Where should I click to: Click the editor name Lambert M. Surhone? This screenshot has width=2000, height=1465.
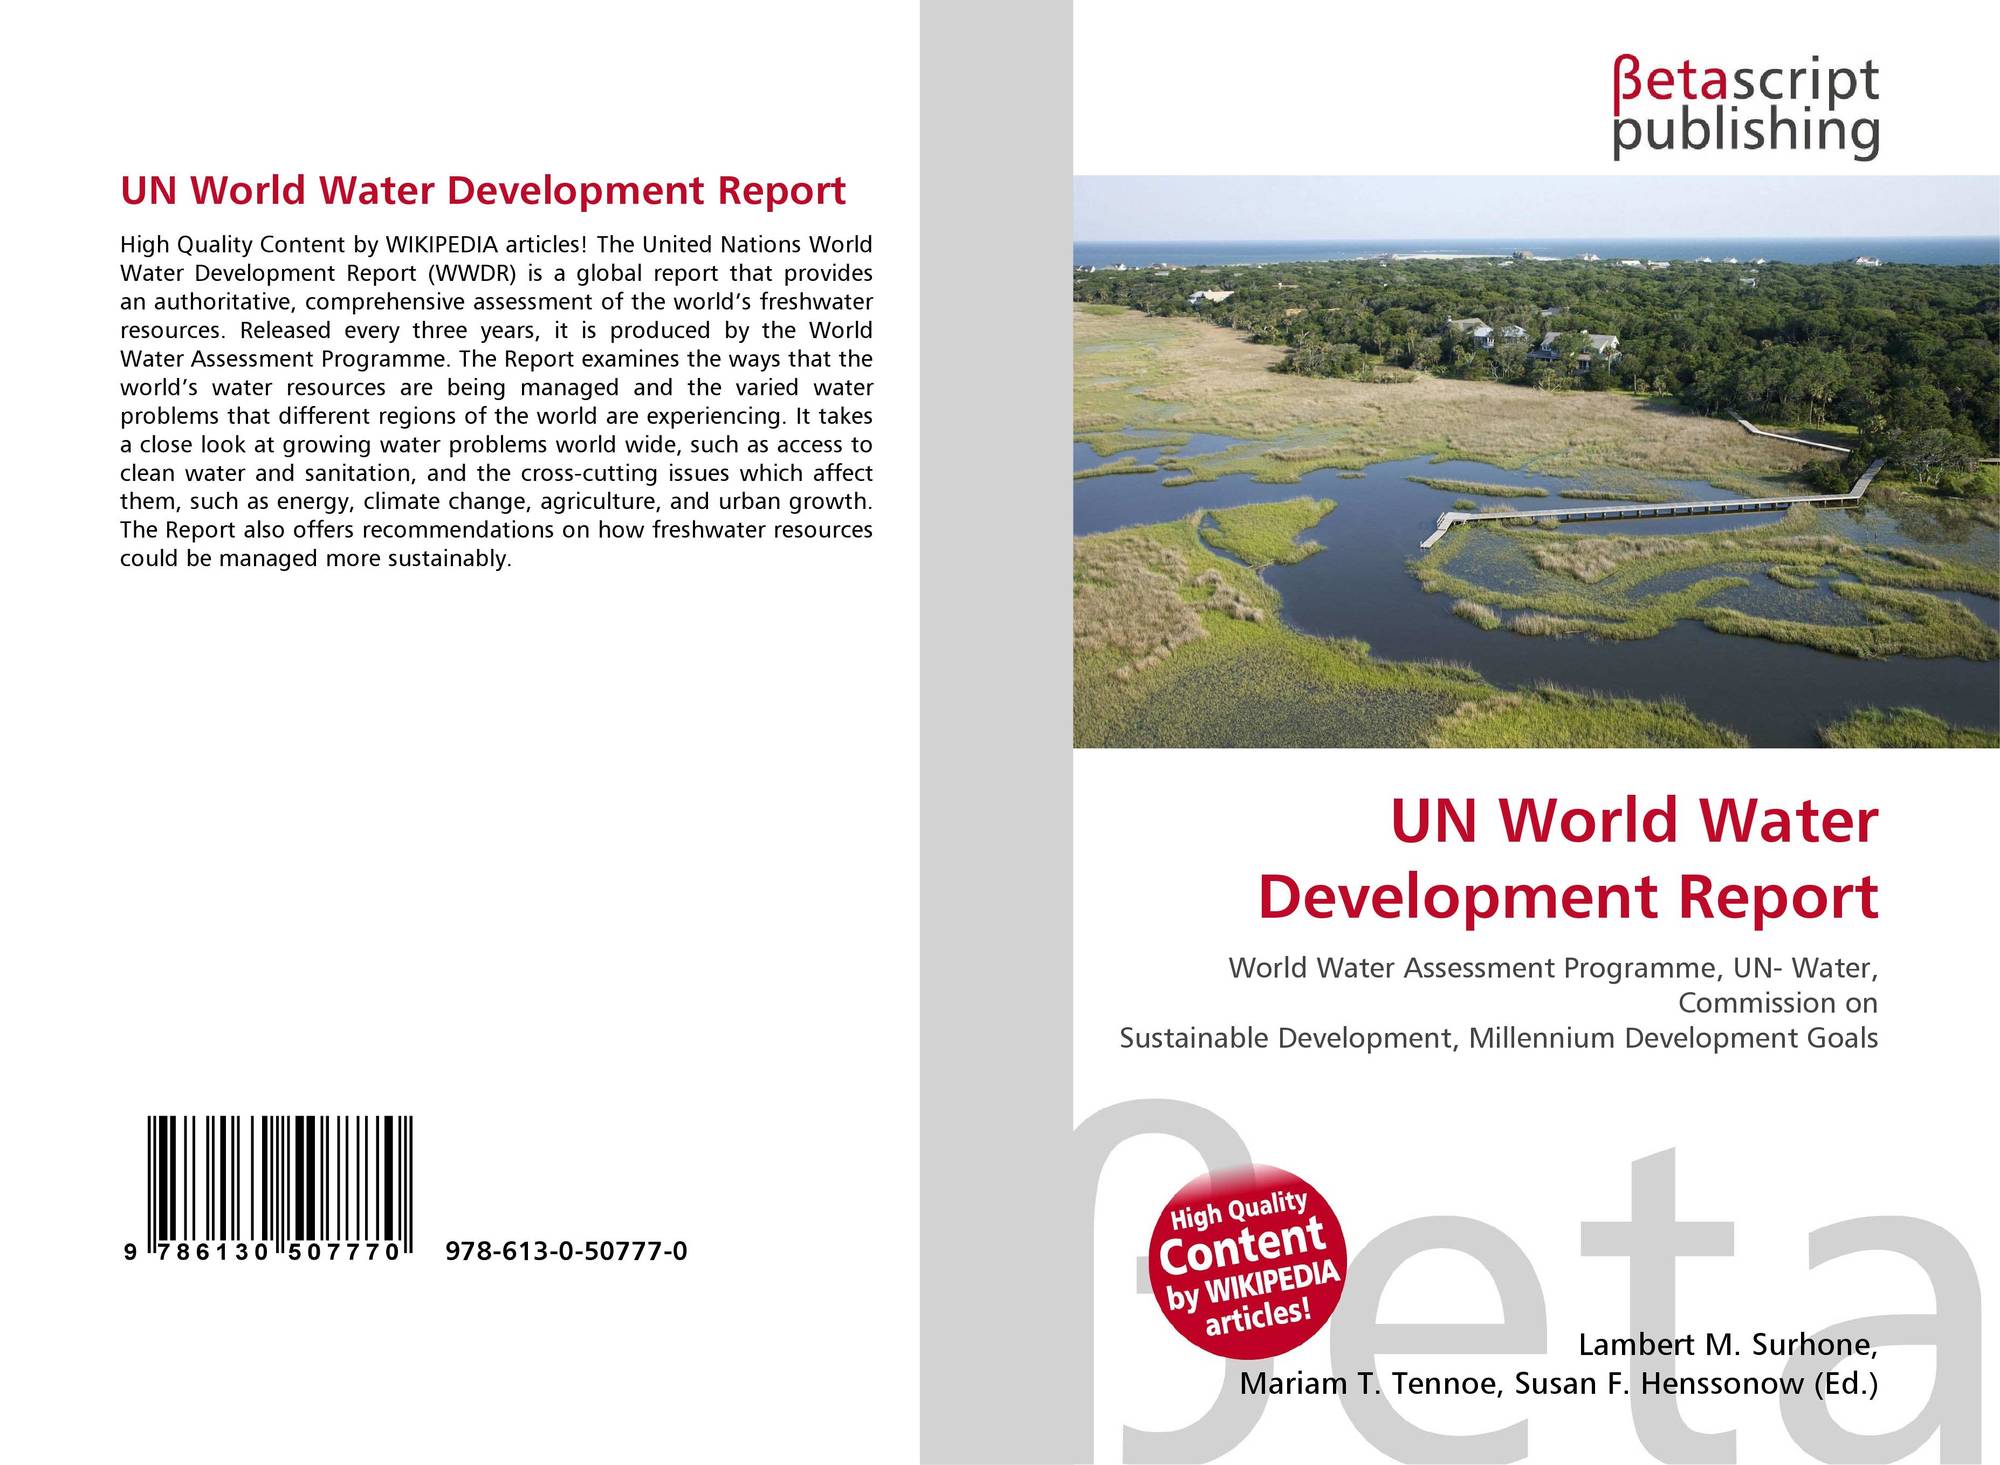coord(1727,1345)
